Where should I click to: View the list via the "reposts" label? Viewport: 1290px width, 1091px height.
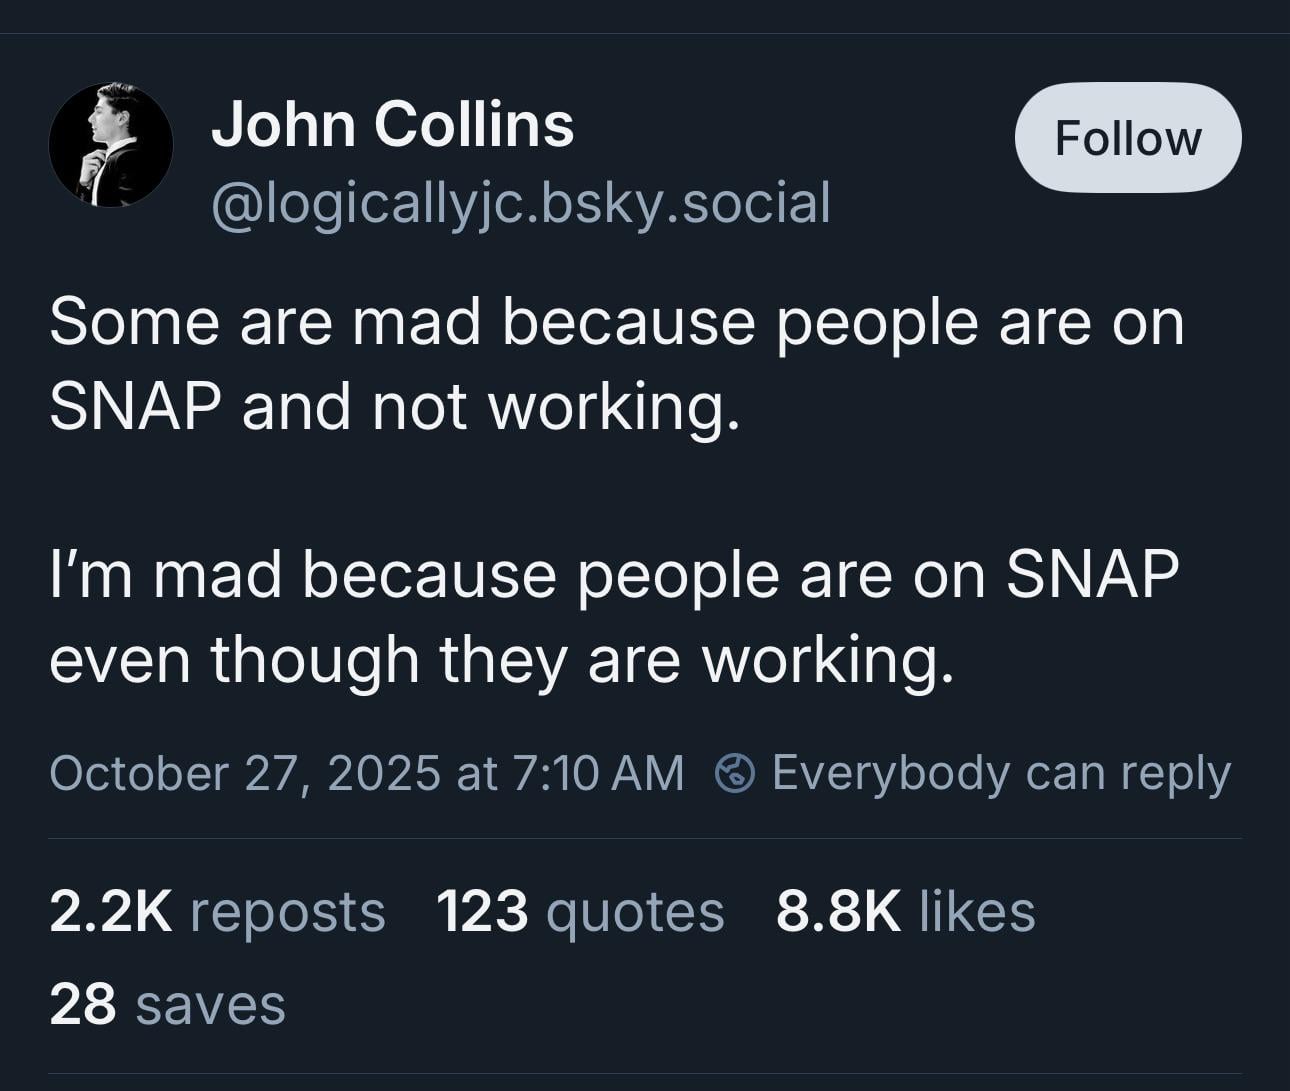pos(287,912)
